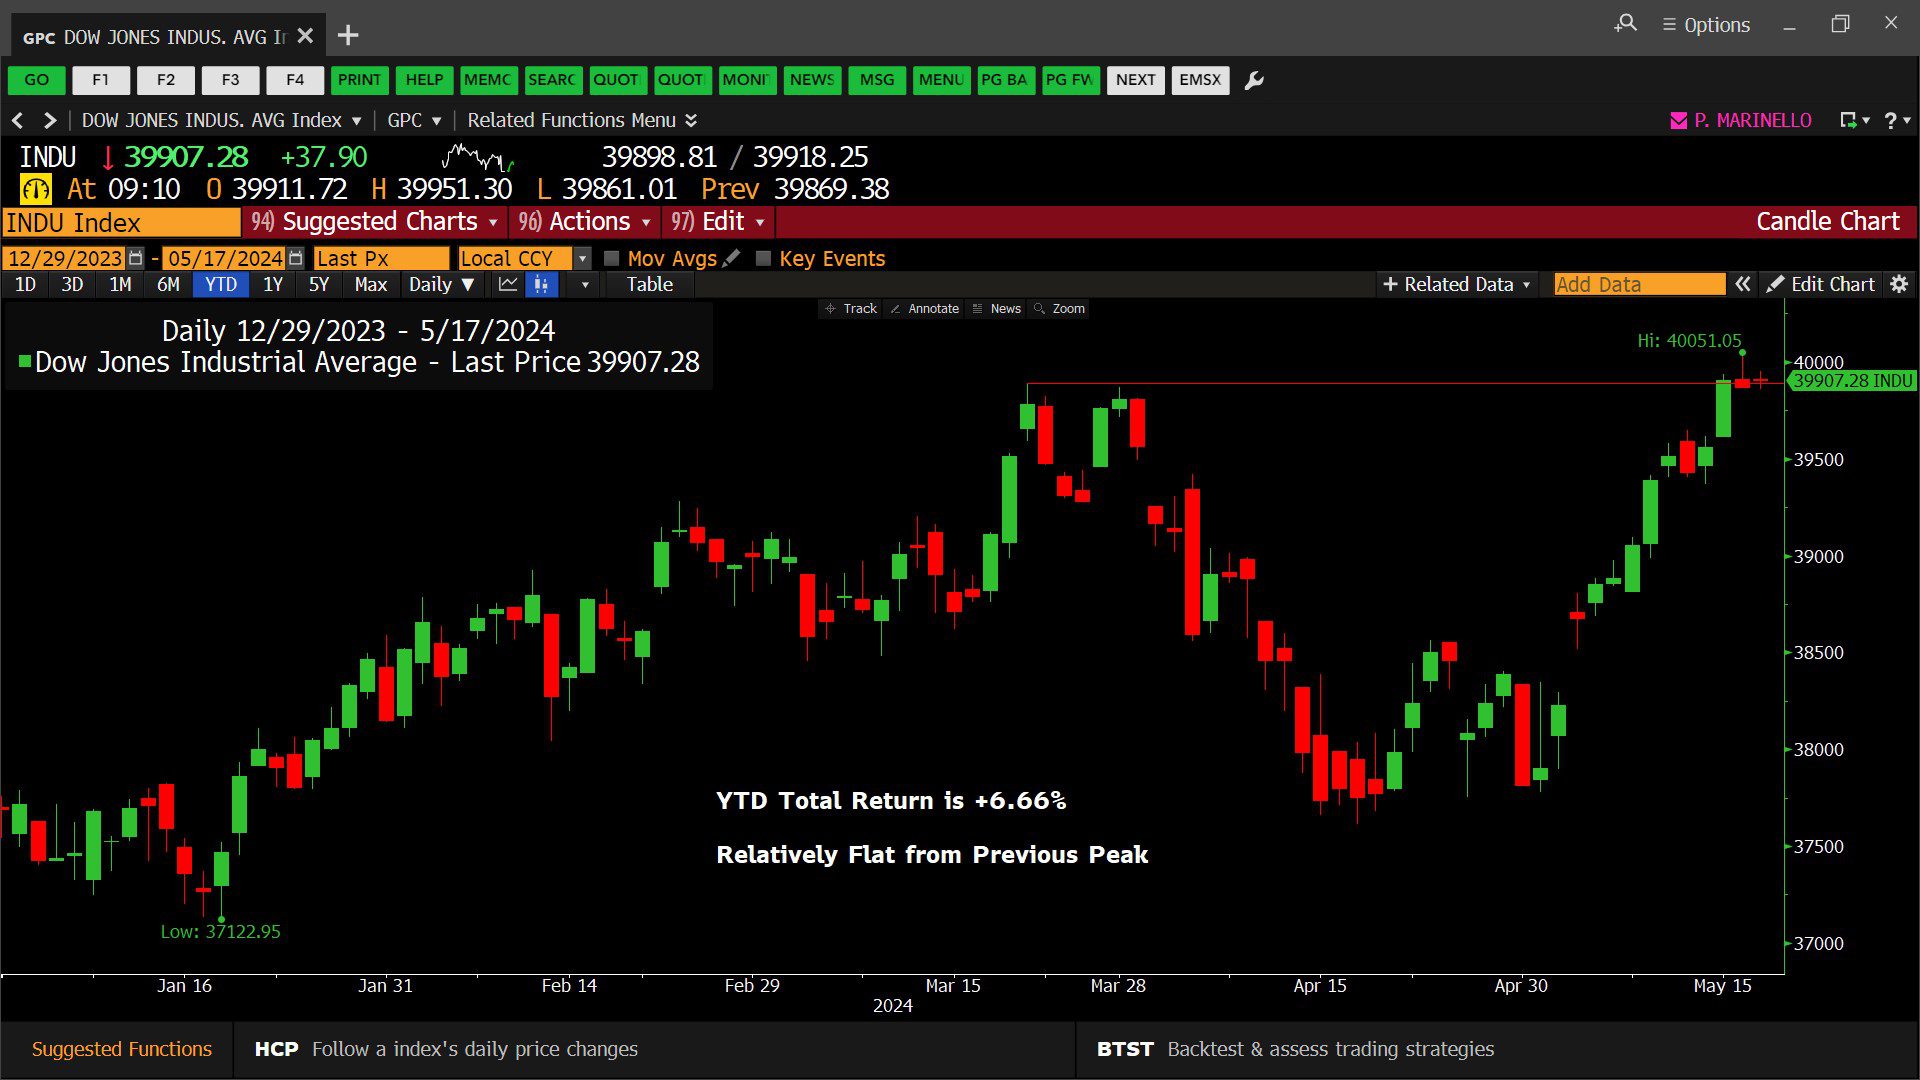
Task: Click the intraday sparkline thumbnail
Action: pos(478,157)
